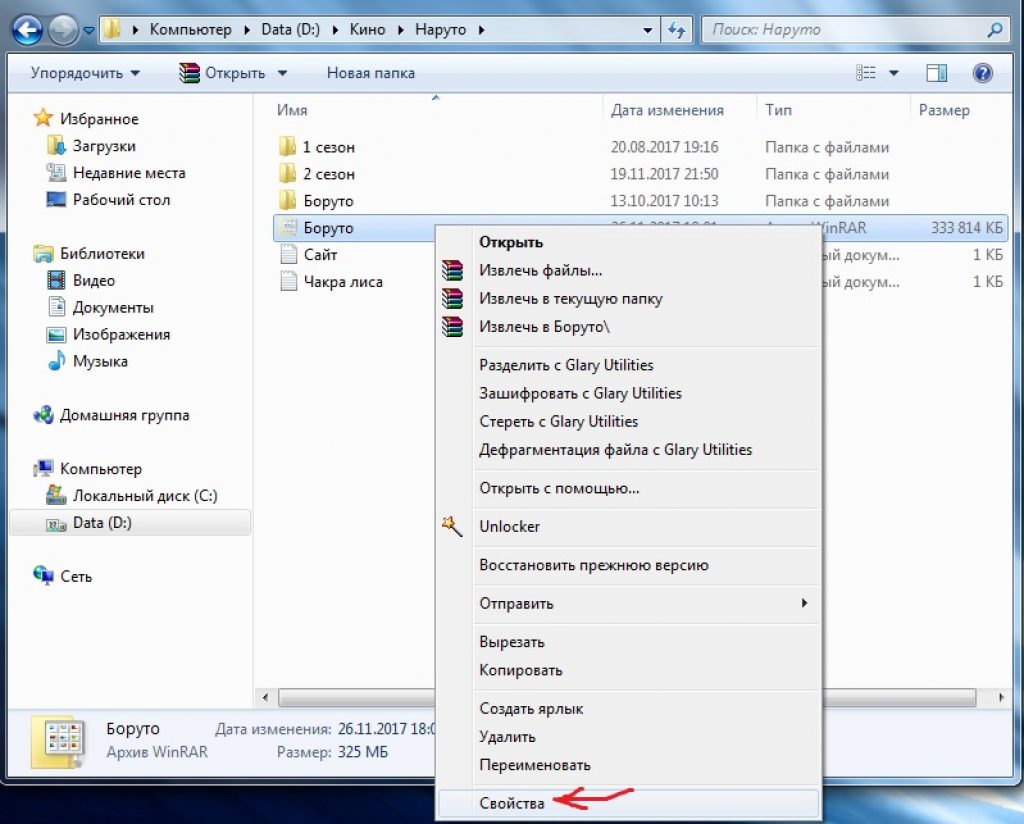Select the "Избранное" star item
This screenshot has height=824, width=1024.
click(86, 119)
